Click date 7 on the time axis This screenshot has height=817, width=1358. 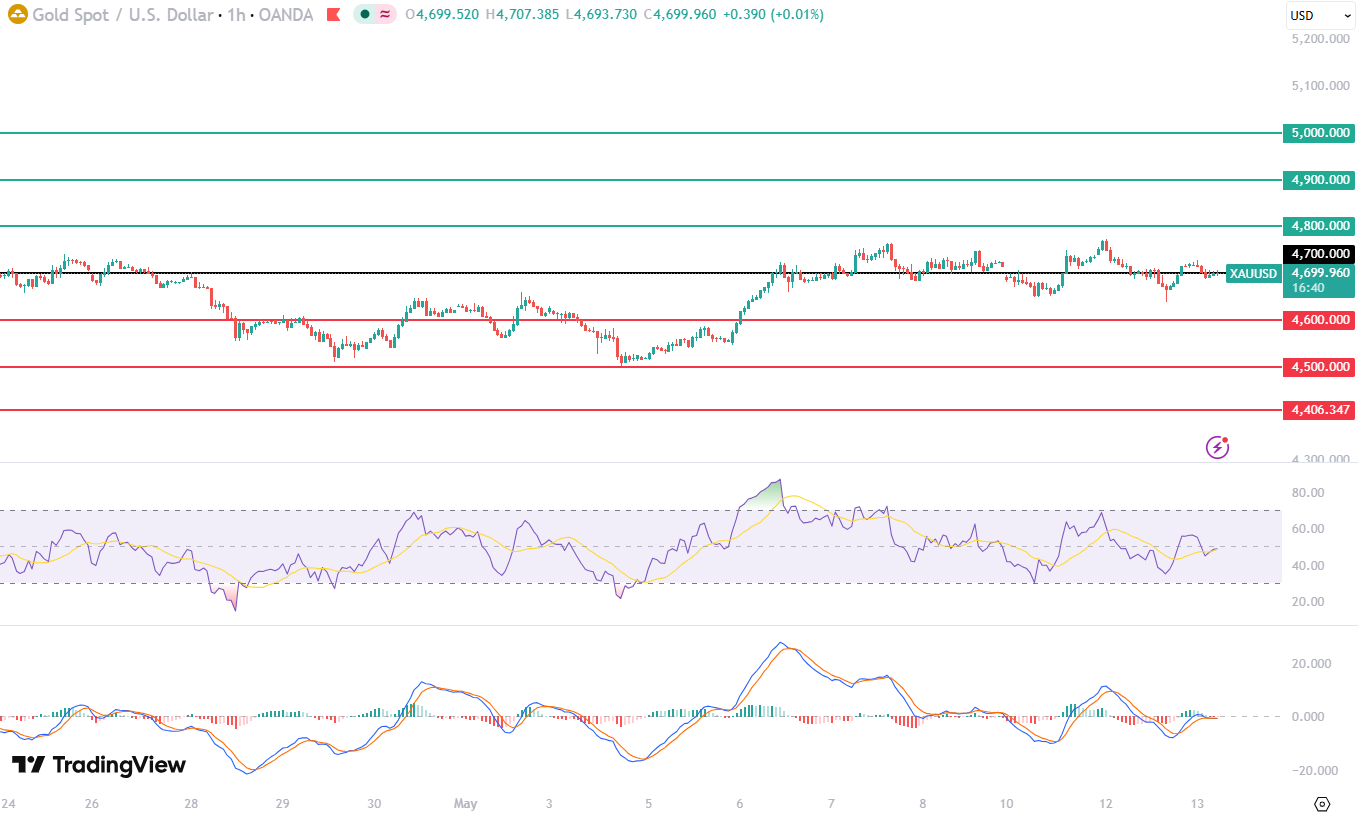(x=831, y=803)
